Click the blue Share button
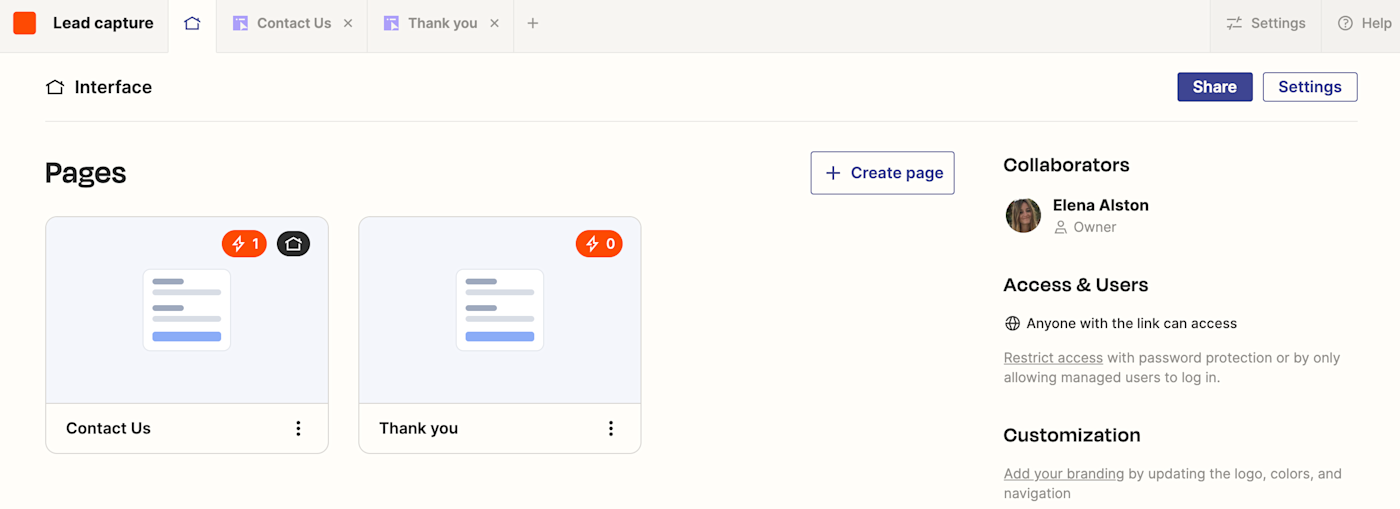The image size is (1400, 509). click(1214, 87)
